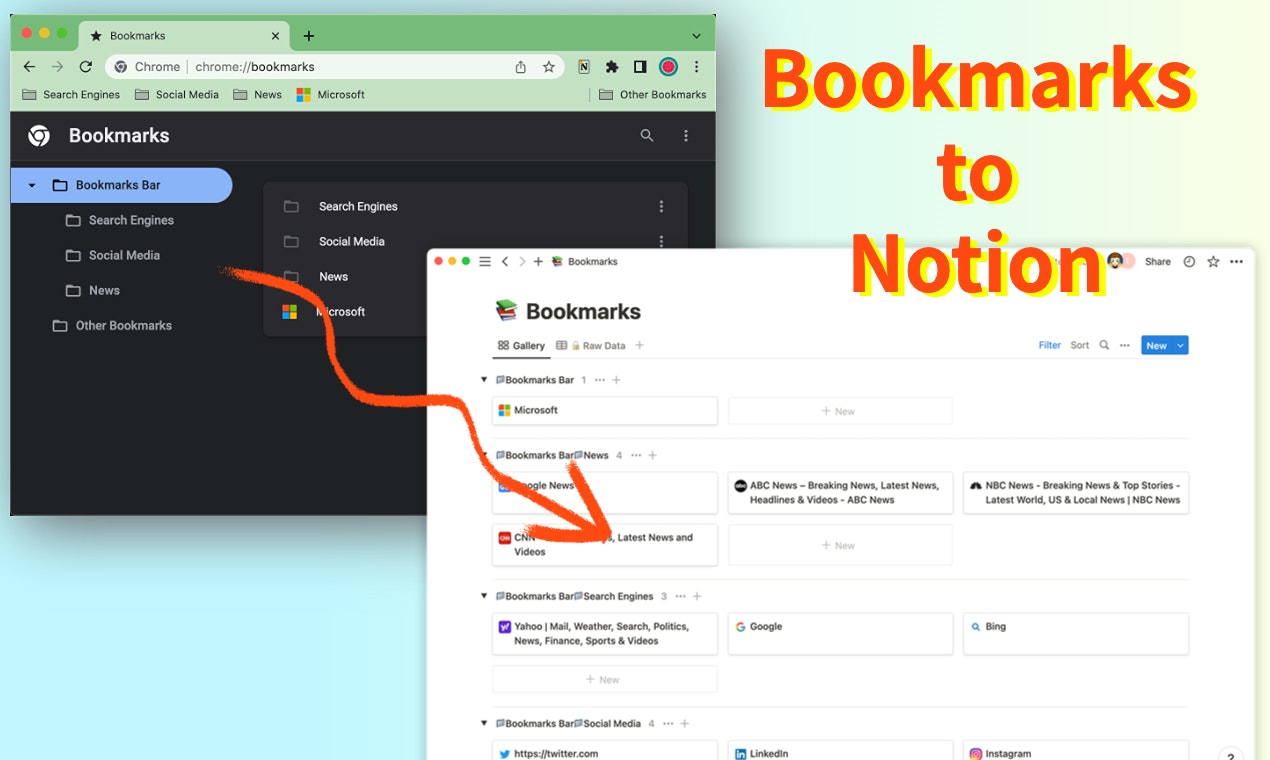The image size is (1270, 760).
Task: Open the ABC News card in Notion
Action: click(x=840, y=493)
